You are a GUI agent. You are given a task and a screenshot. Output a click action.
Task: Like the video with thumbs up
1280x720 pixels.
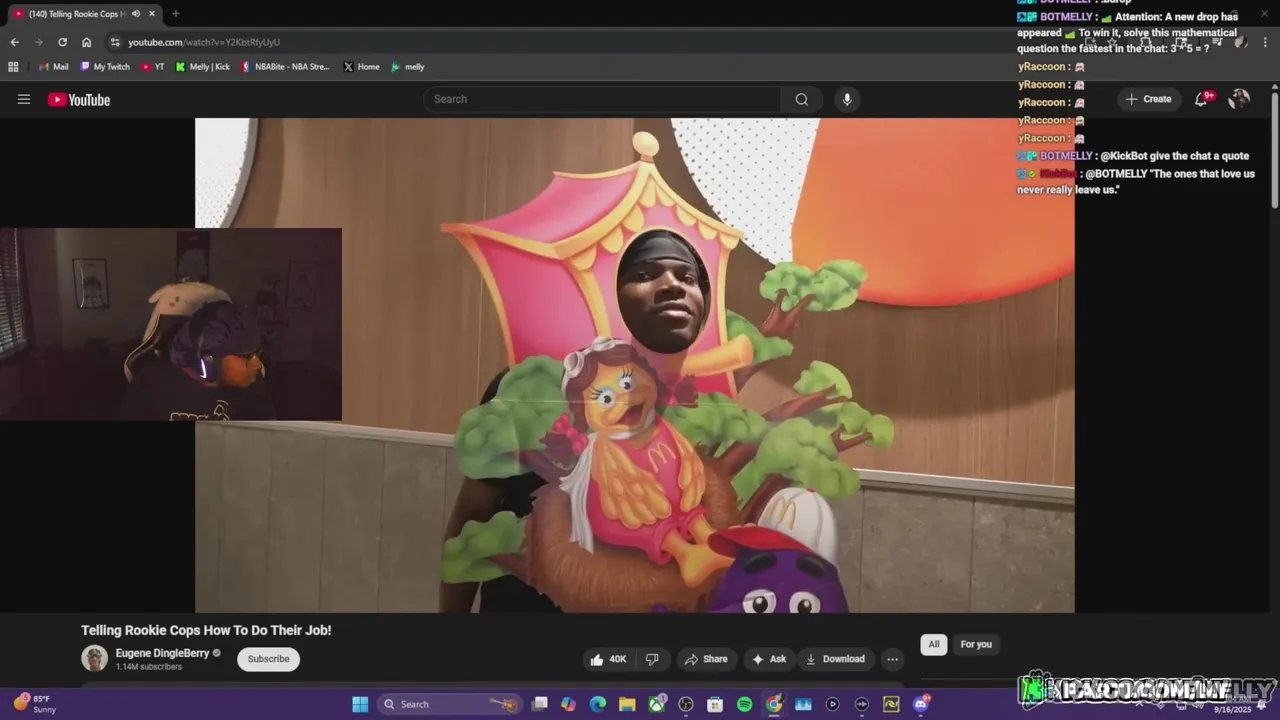[608, 659]
